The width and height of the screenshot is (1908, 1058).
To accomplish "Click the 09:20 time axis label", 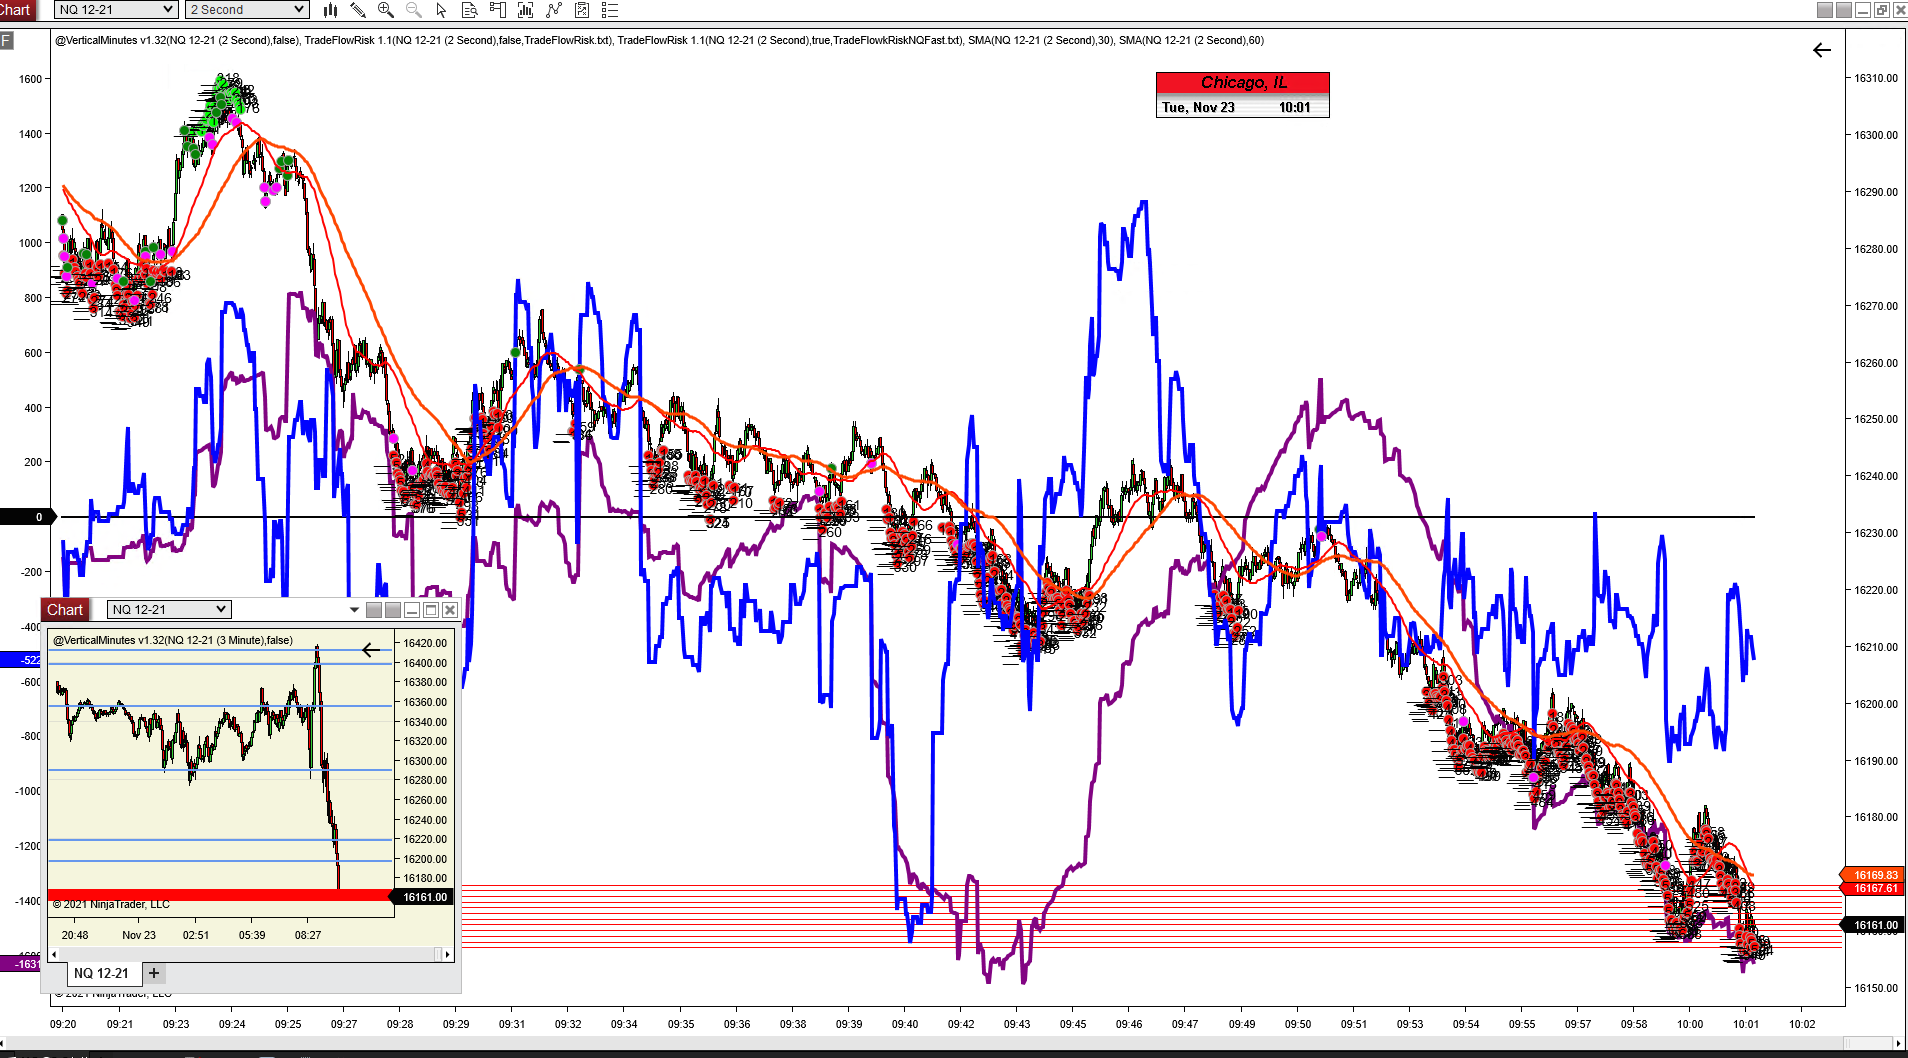I will point(63,1024).
